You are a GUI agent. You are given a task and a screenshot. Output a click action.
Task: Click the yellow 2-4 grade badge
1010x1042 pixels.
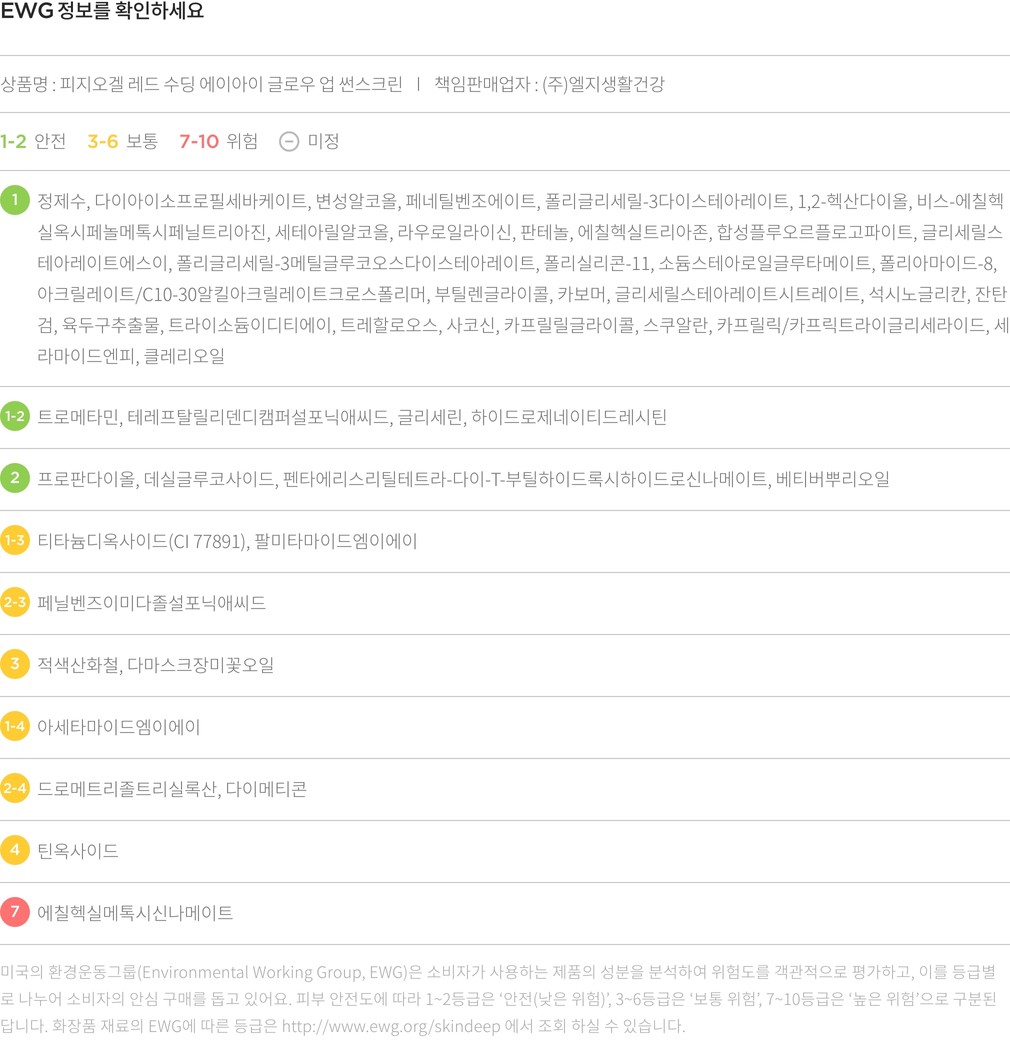15,788
